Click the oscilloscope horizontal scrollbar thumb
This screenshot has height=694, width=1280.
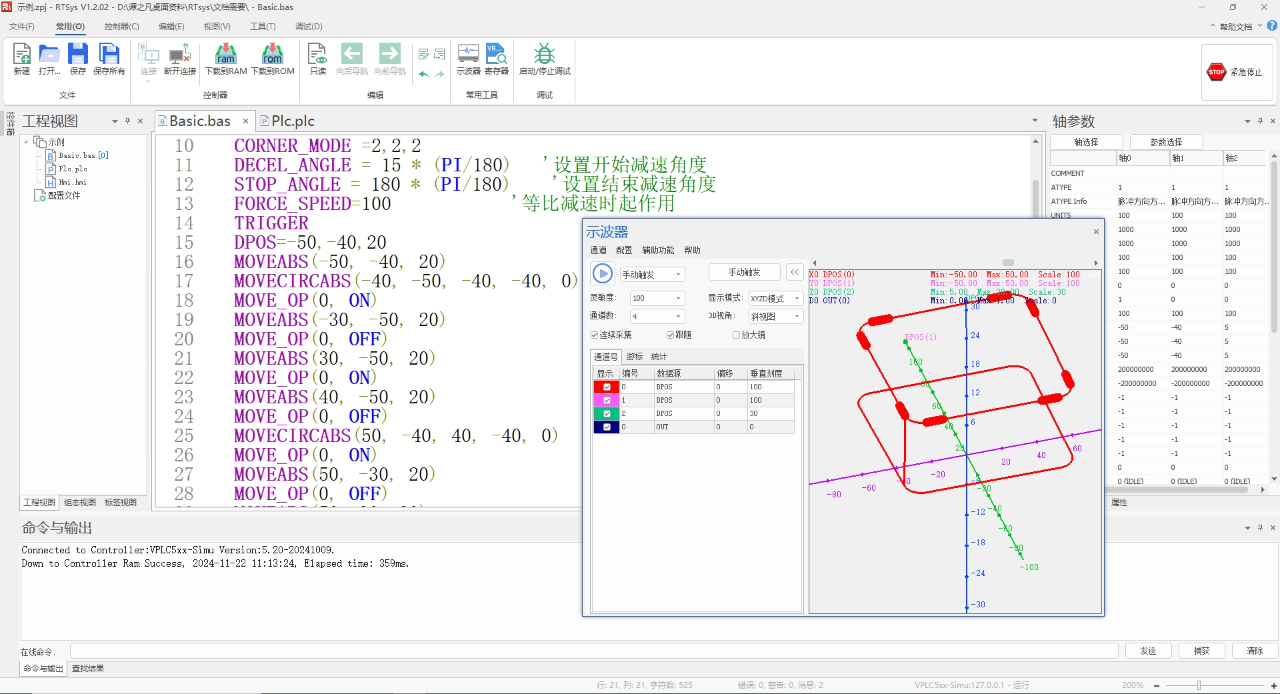[1008, 262]
